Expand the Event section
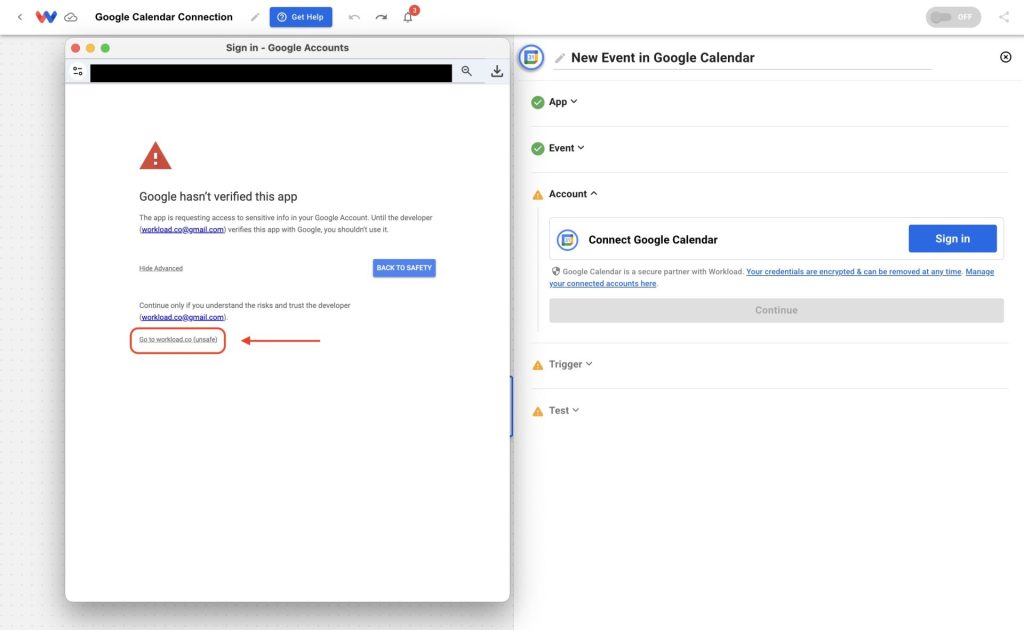This screenshot has width=1024, height=630. pos(566,148)
